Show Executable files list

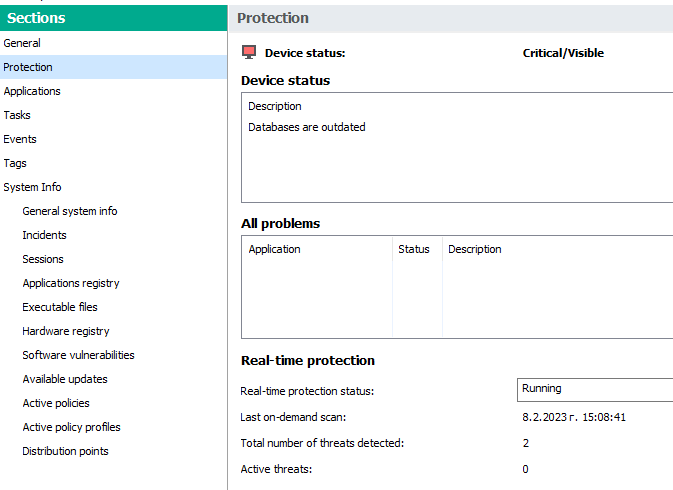(x=60, y=307)
